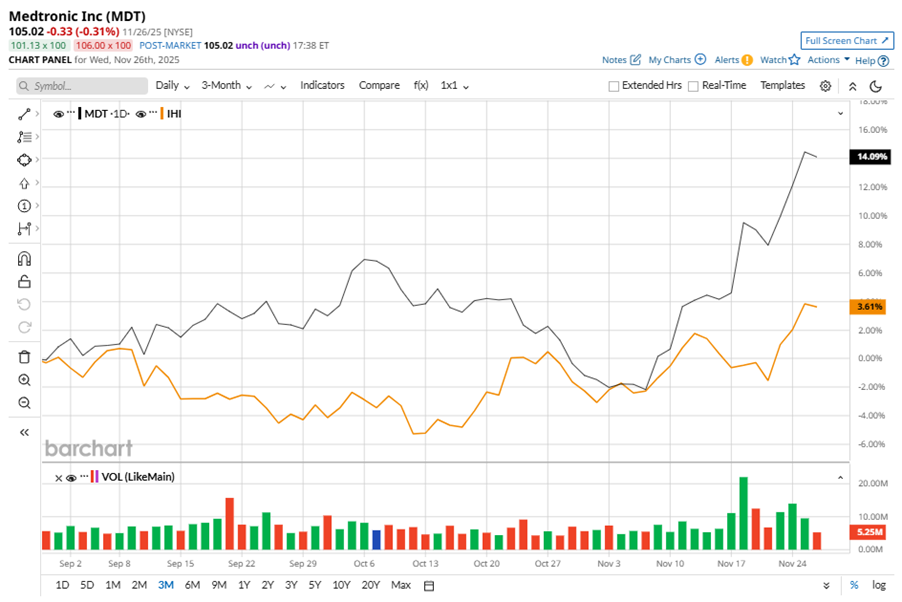902x602 pixels.
Task: Remove the VOL indicator with X
Action: click(x=58, y=478)
